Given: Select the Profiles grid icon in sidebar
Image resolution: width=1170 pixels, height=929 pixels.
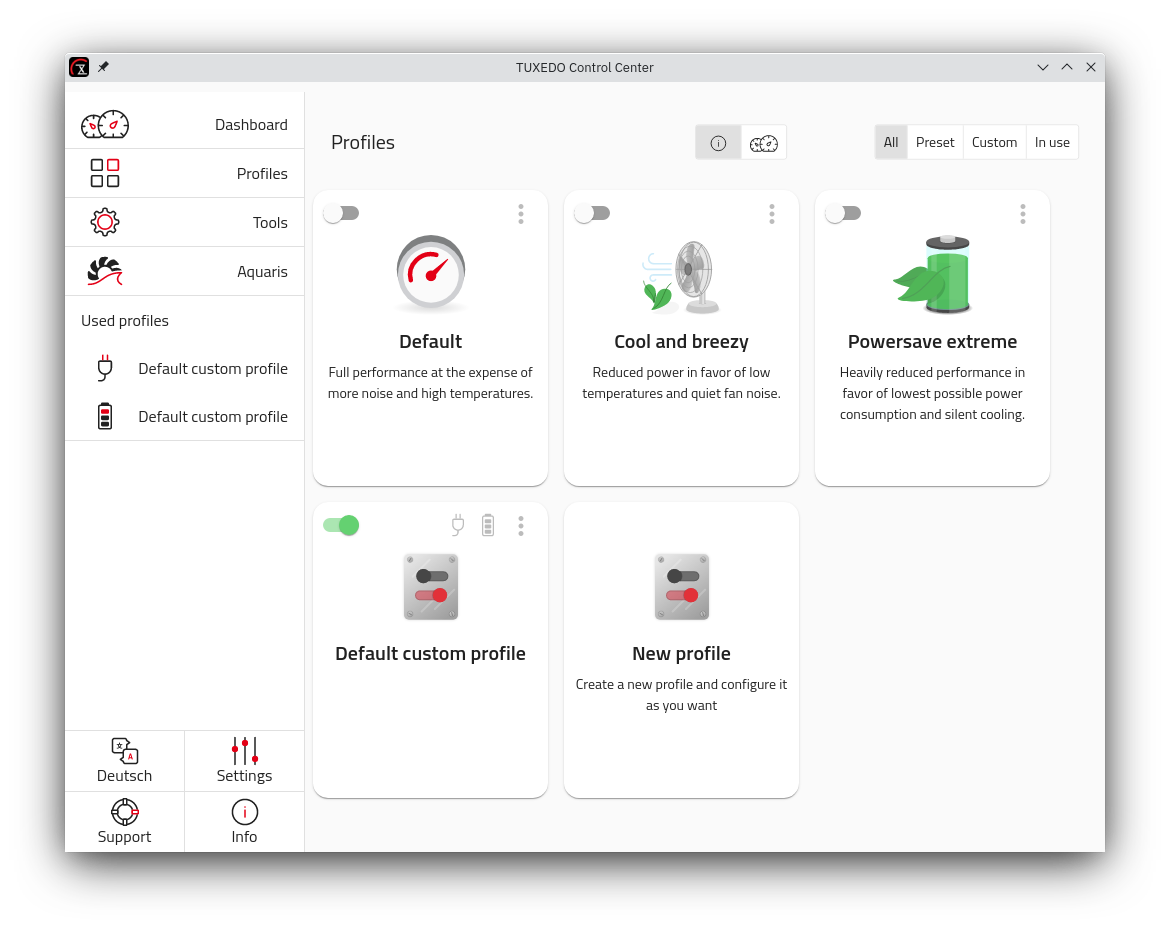Looking at the screenshot, I should coord(104,173).
